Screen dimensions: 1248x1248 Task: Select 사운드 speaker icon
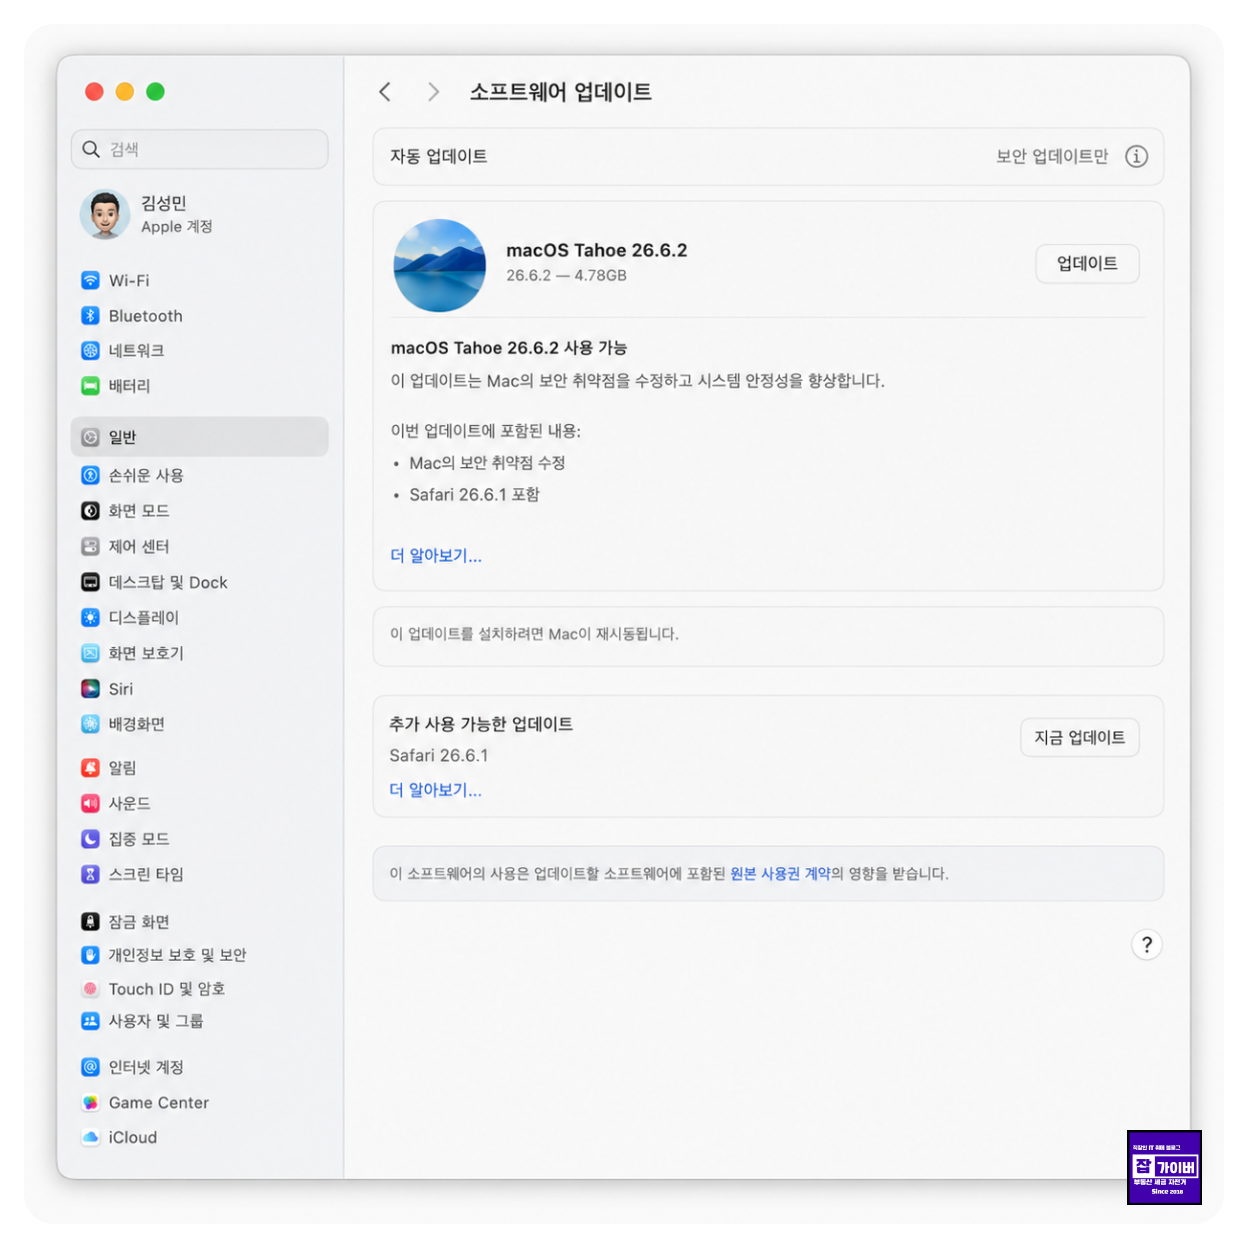point(90,803)
